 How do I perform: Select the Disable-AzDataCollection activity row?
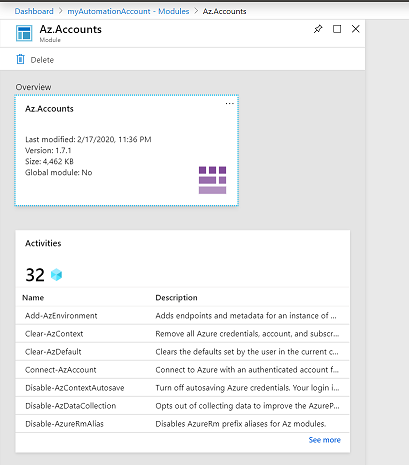(x=182, y=406)
